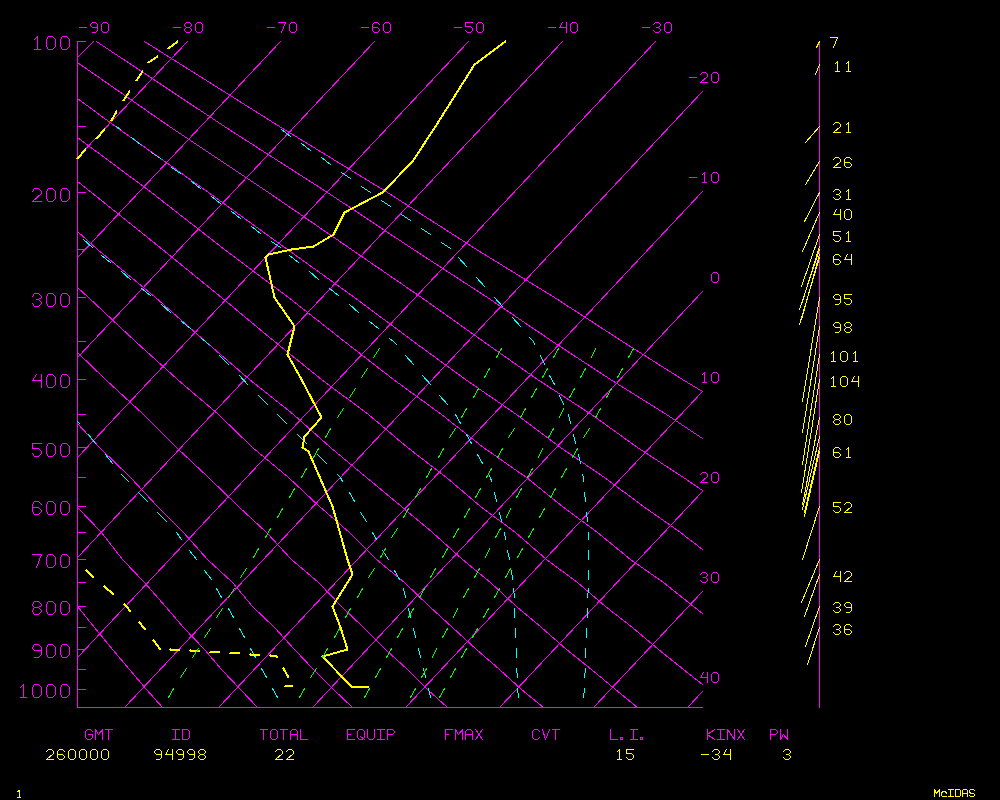
Task: Click the -30 temperature label at top
Action: (655, 28)
